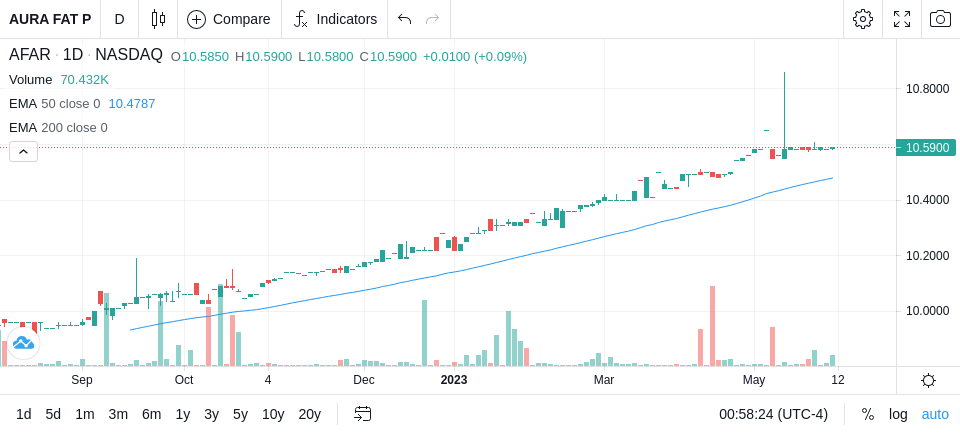Select the 1y time range
Screen dimensions: 960x433
(182, 415)
